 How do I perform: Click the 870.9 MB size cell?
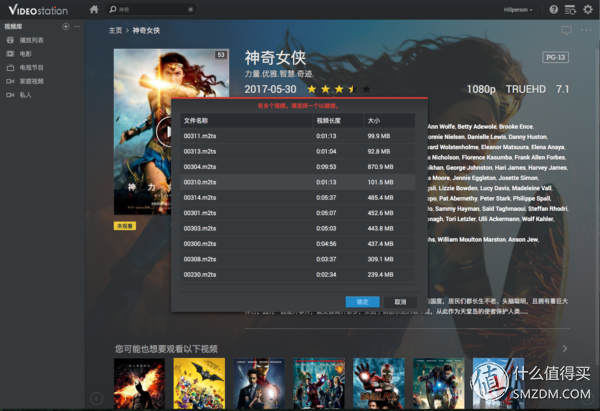[380, 167]
